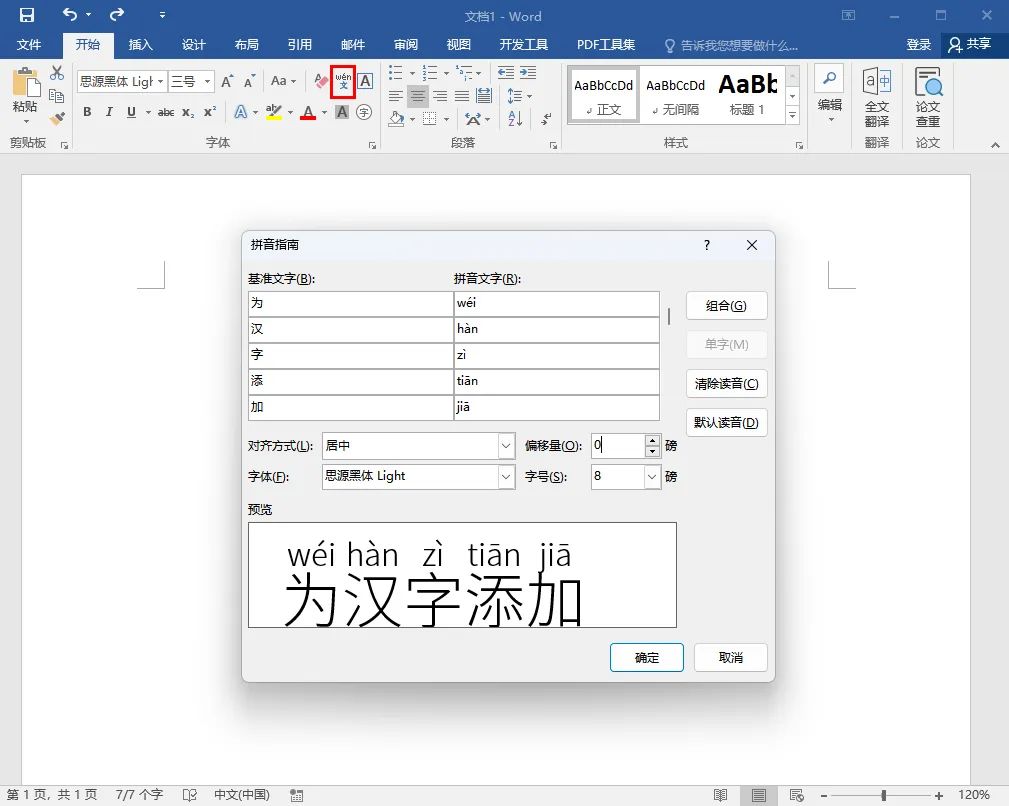Decrease paragraph indent
Viewport: 1009px width, 806px height.
click(506, 73)
